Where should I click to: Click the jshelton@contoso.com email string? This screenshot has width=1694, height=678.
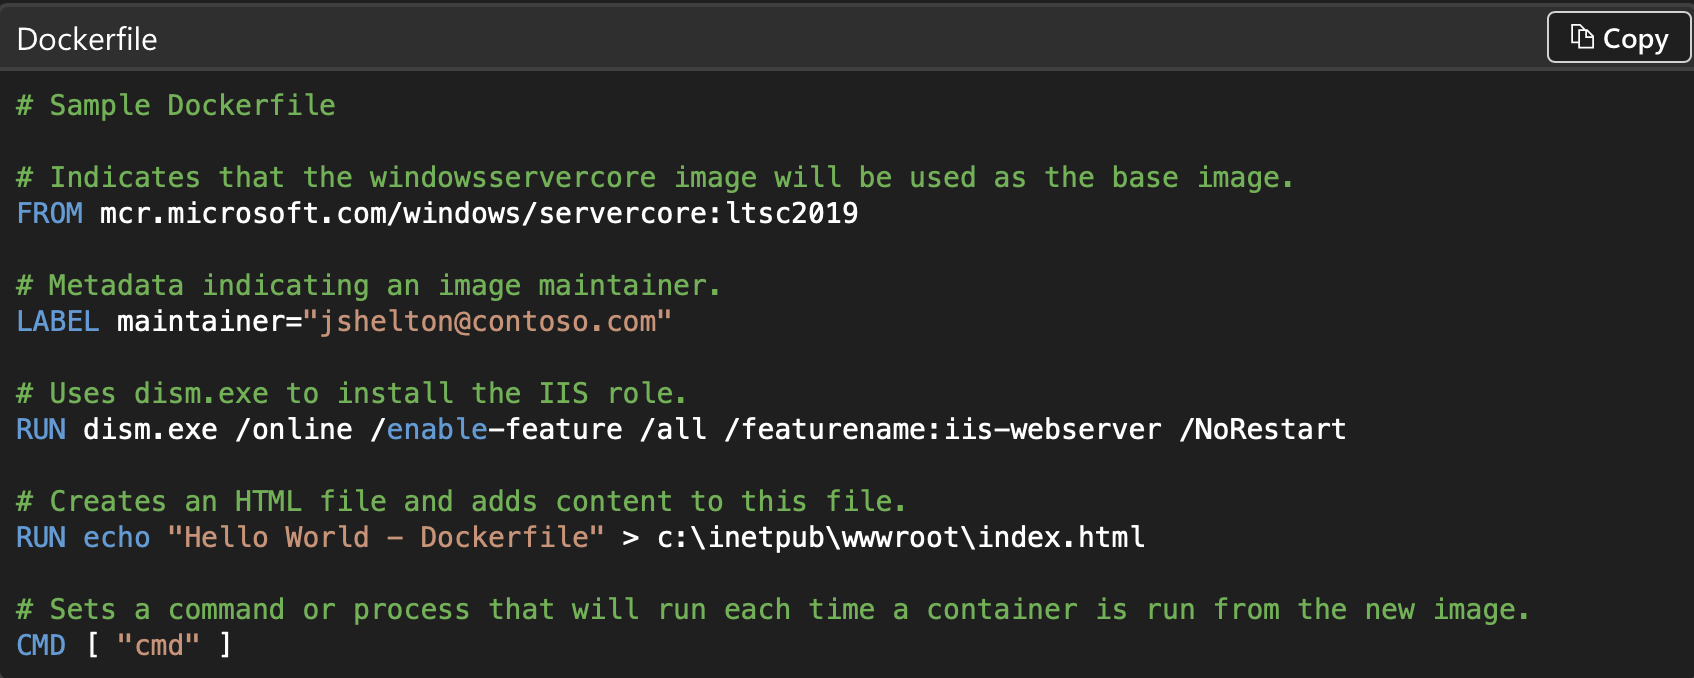487,321
